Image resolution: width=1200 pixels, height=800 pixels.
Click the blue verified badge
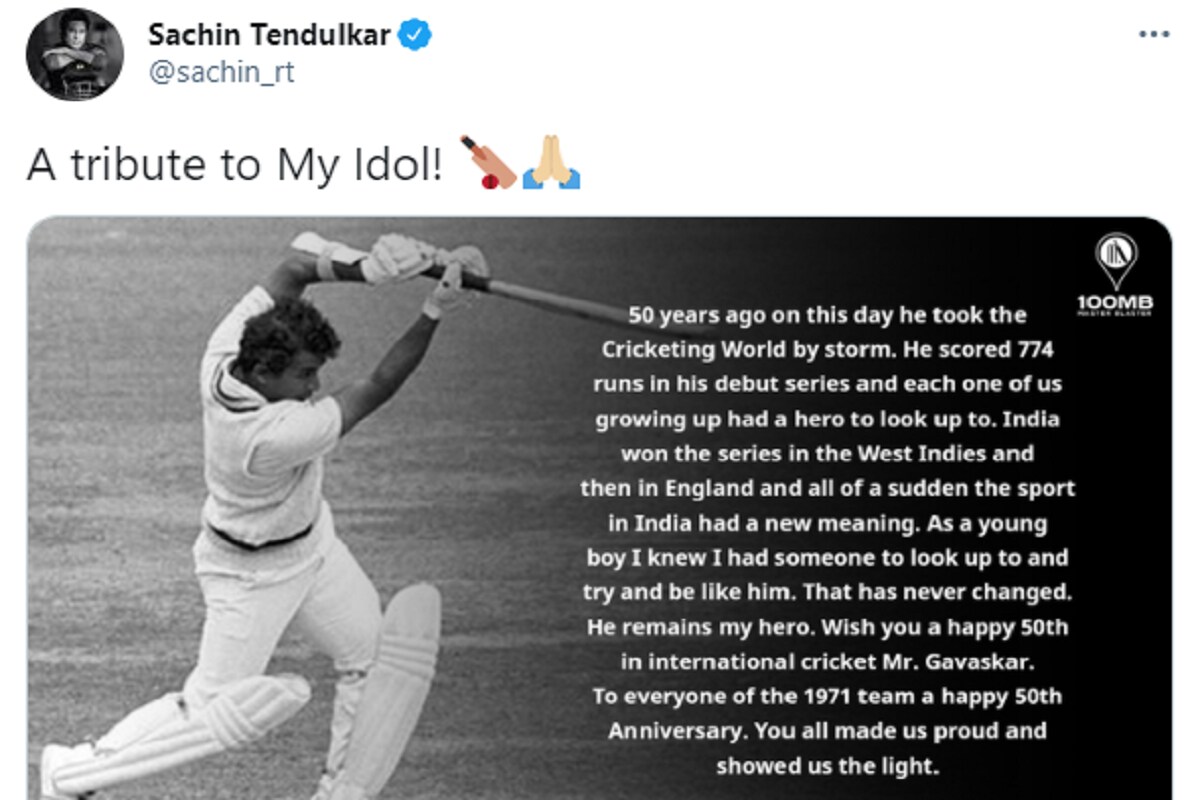[415, 35]
